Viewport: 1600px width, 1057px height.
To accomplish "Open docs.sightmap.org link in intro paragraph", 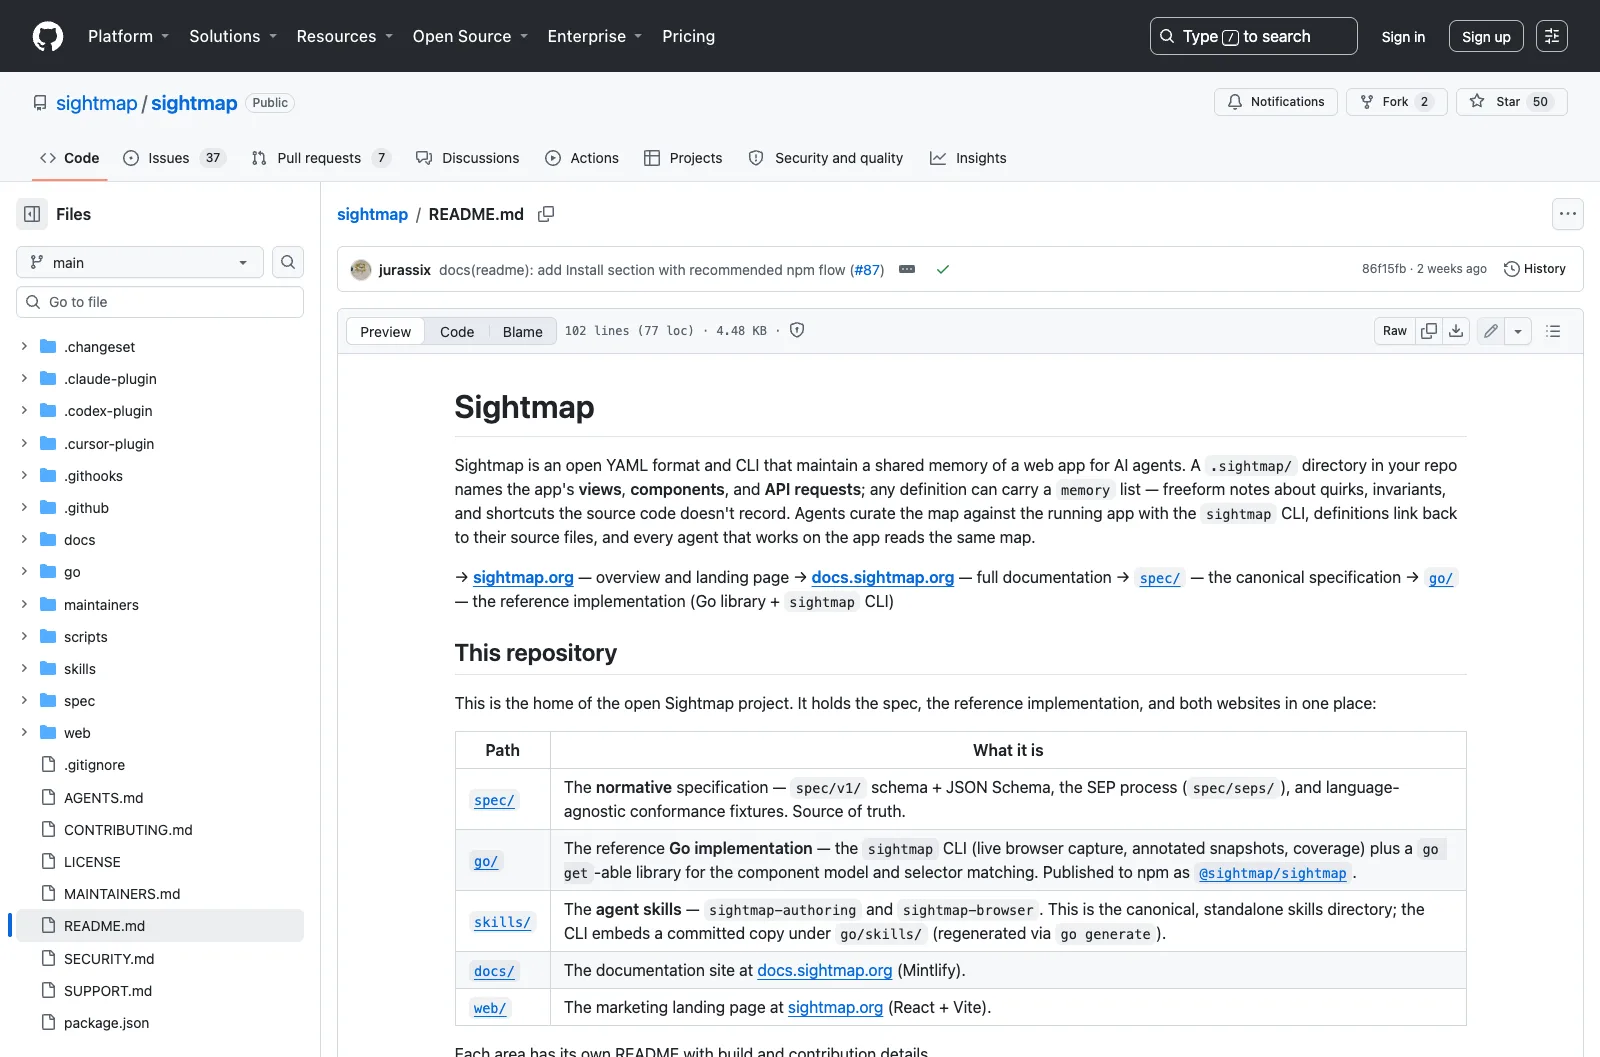I will (883, 577).
